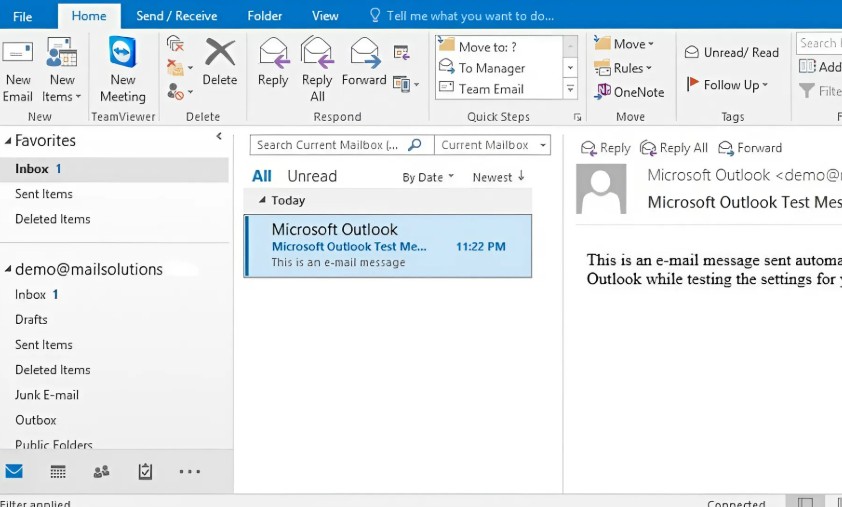The height and width of the screenshot is (507, 842).
Task: Open the Follow Up flag menu
Action: [x=728, y=84]
